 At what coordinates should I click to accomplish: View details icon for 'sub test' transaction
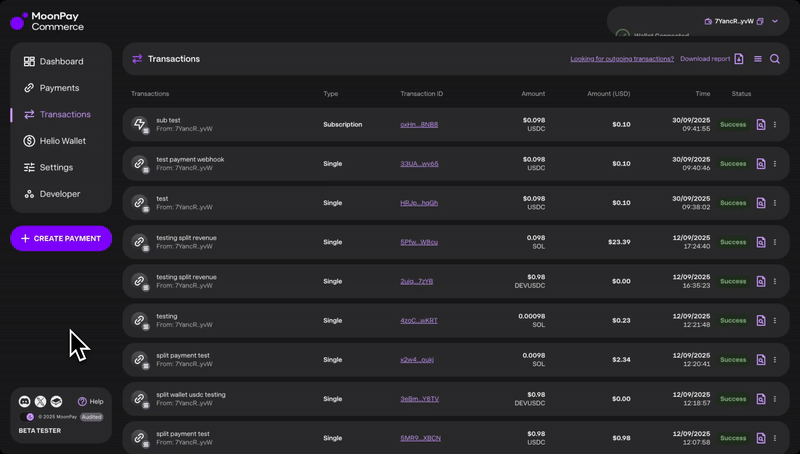[x=761, y=124]
